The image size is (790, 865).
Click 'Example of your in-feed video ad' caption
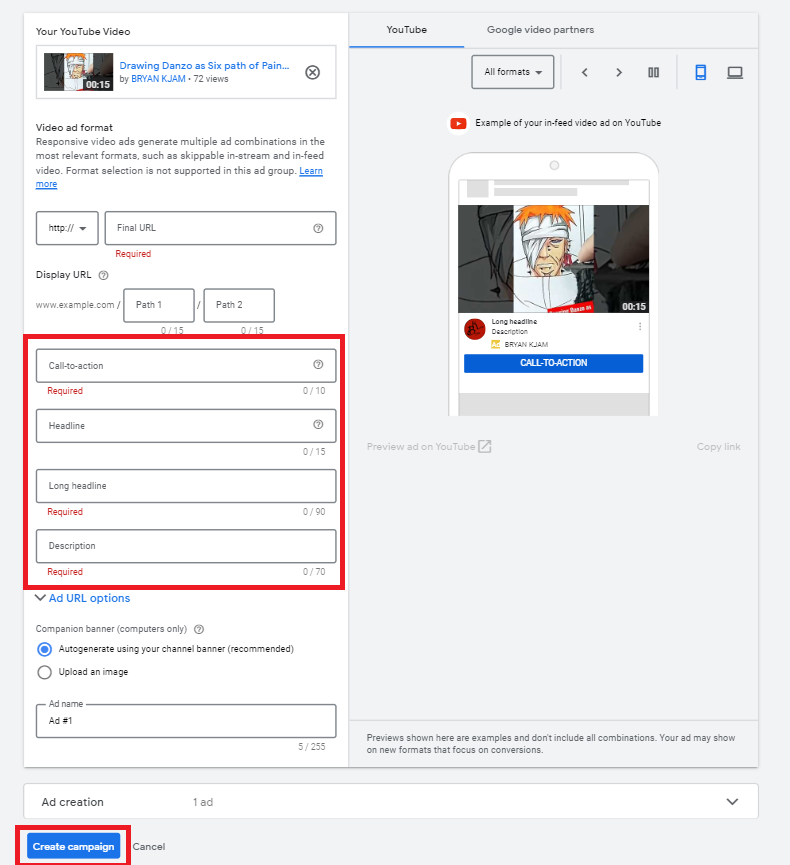pyautogui.click(x=568, y=123)
